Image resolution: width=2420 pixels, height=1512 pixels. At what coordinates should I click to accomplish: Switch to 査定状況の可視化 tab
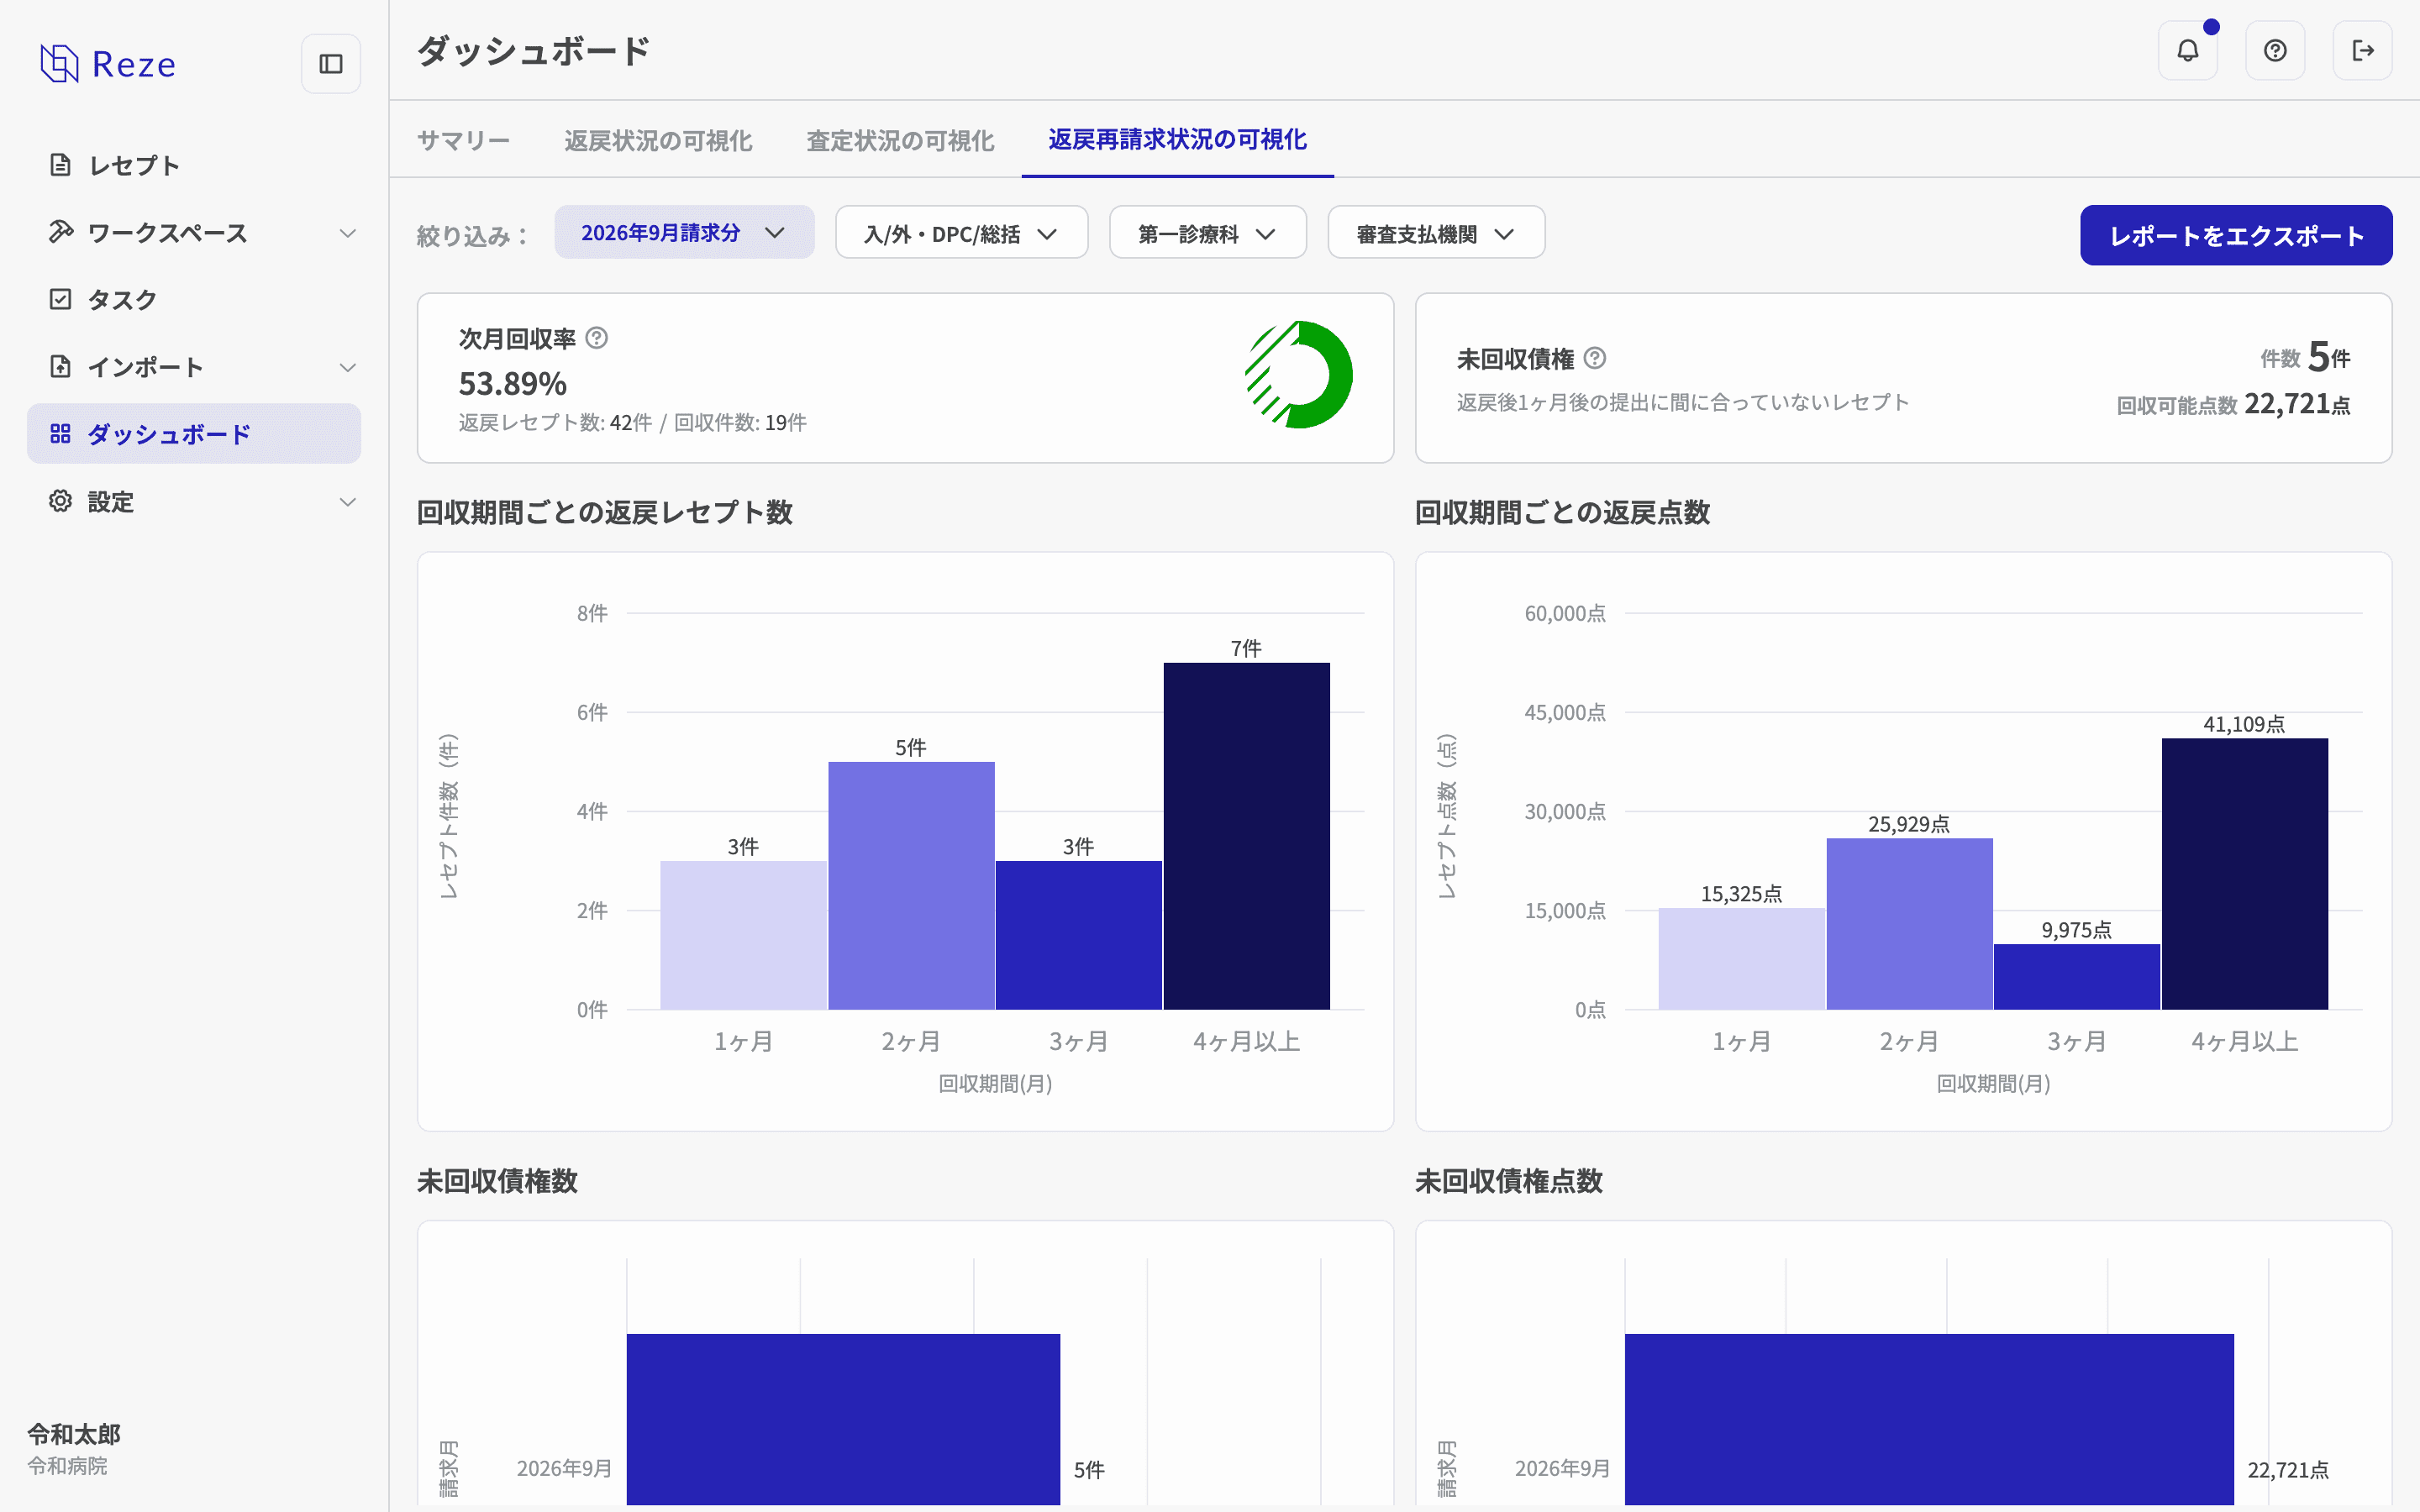(x=900, y=140)
